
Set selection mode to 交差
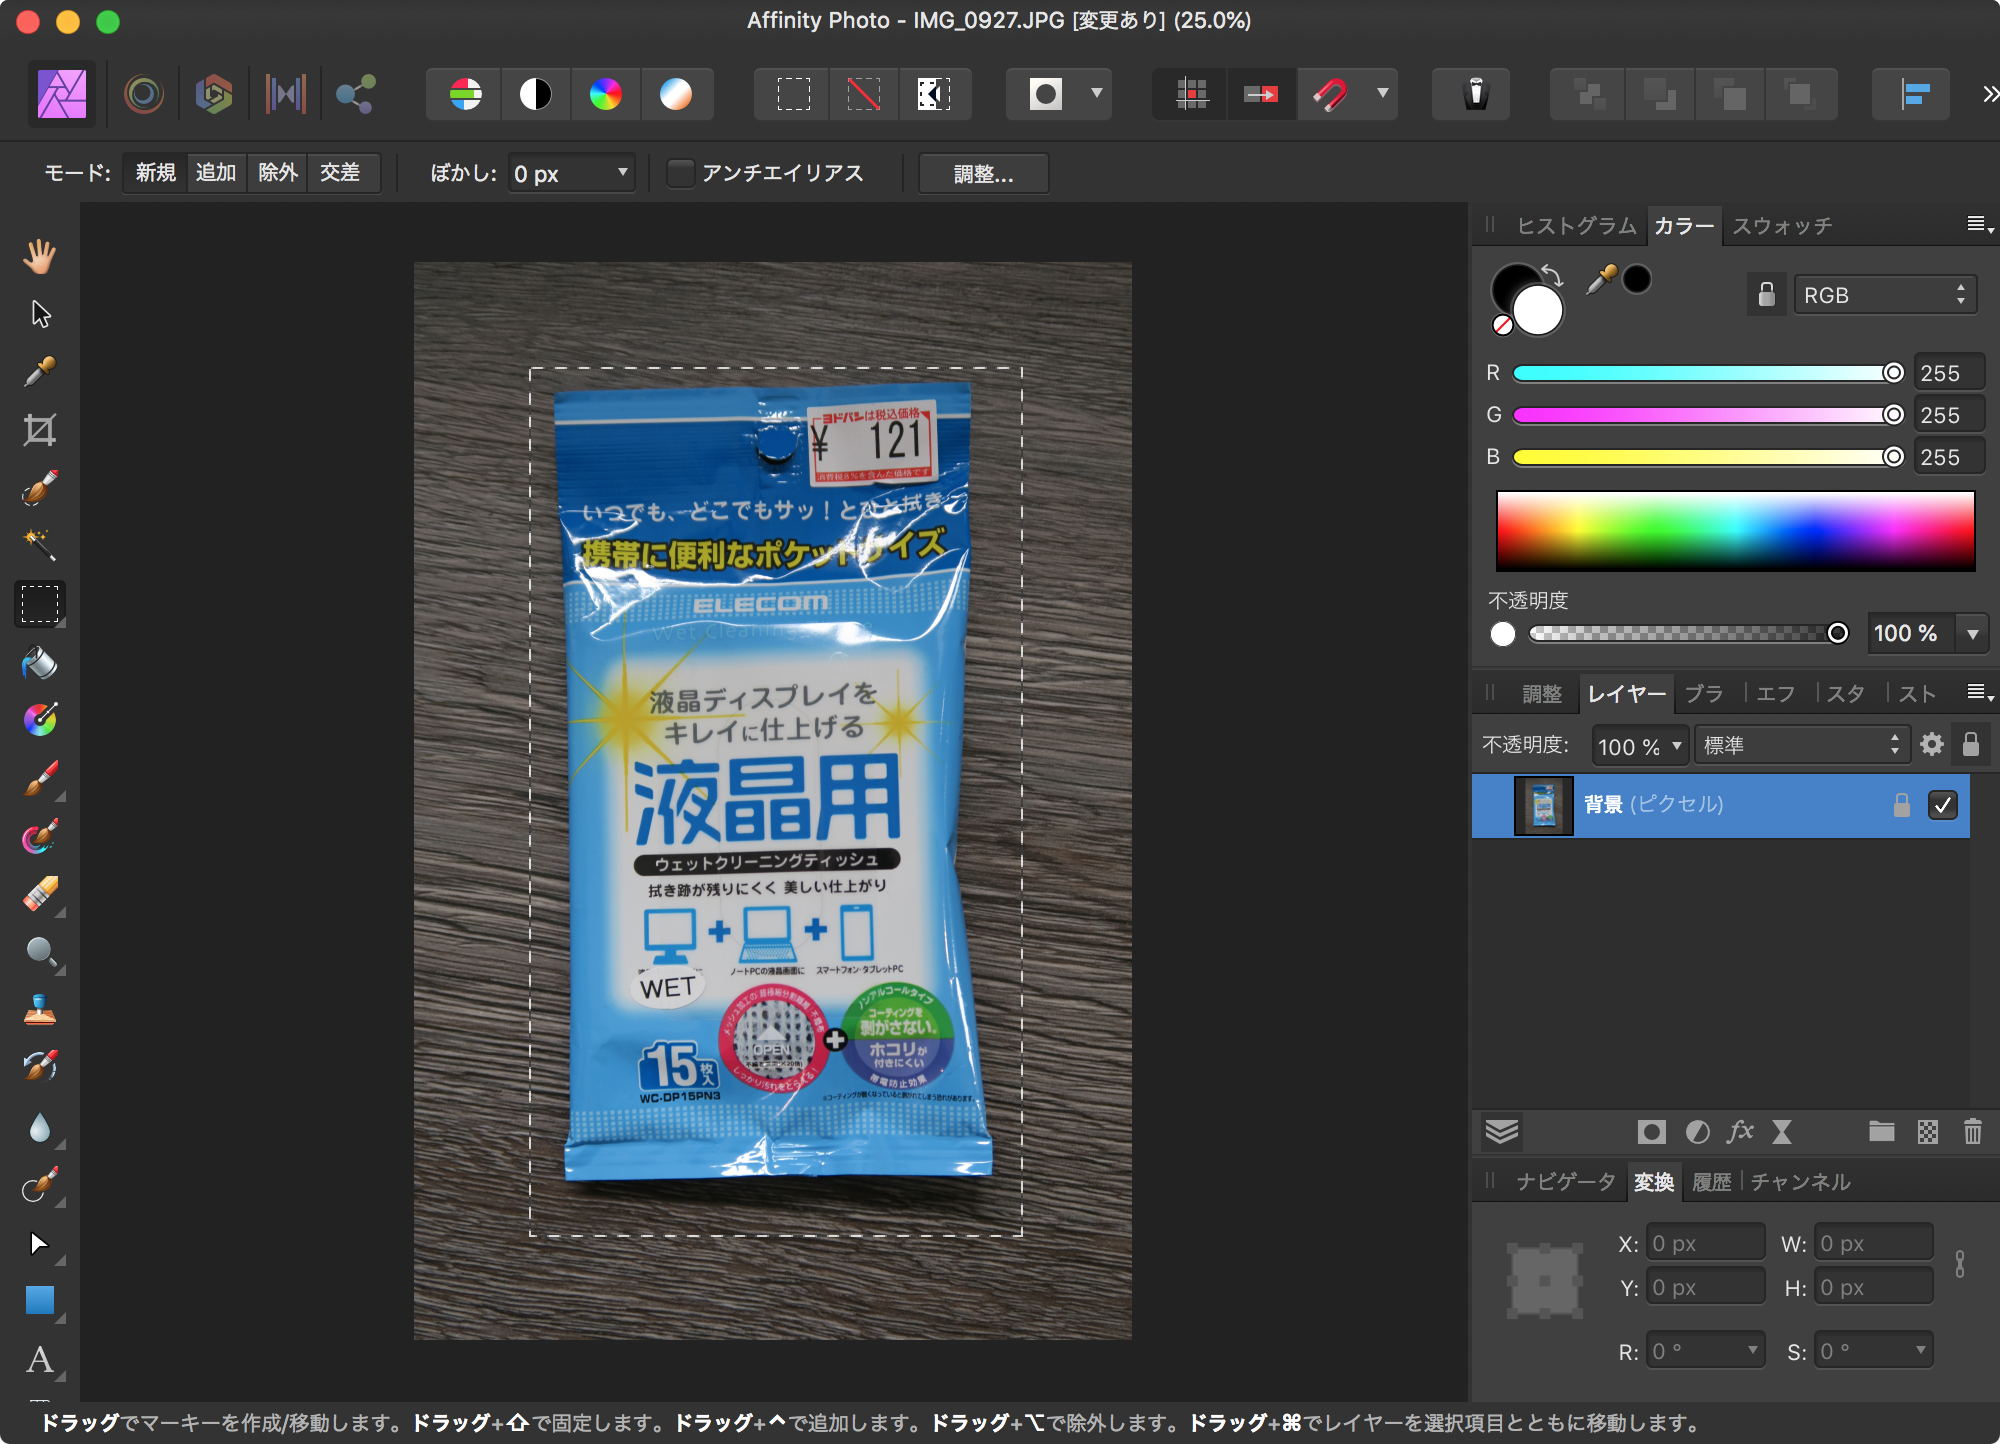340,173
